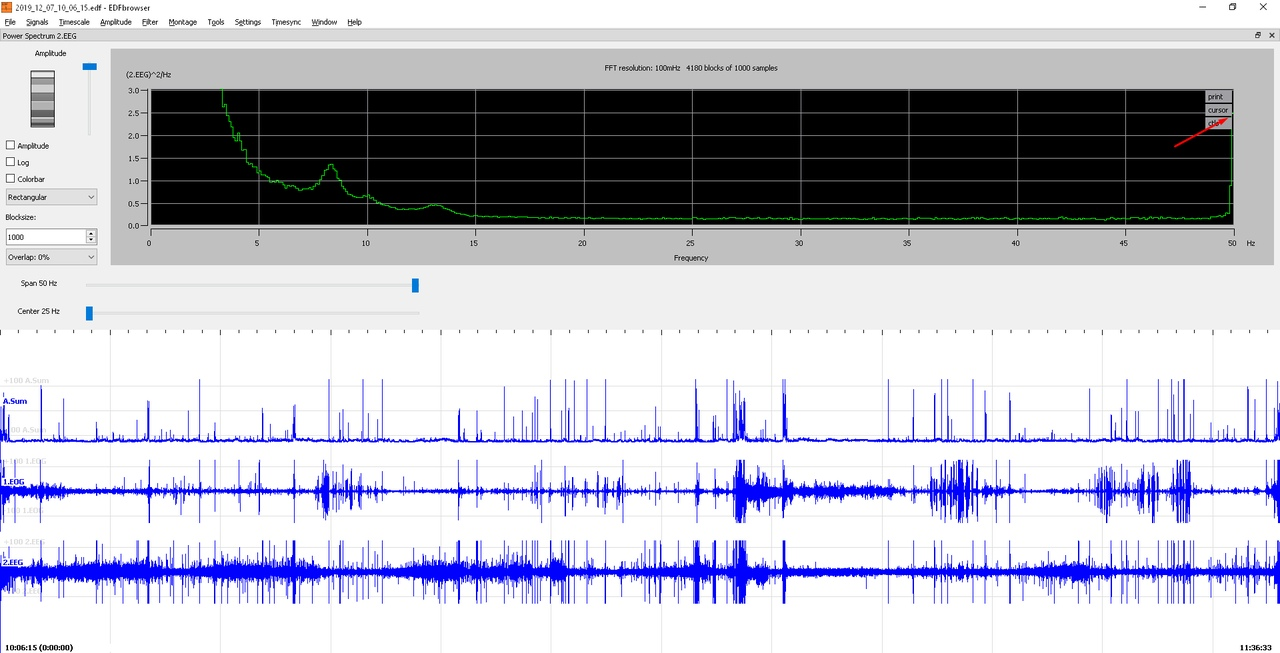The width and height of the screenshot is (1280, 653).
Task: Decrease blocksize with the down arrow
Action: 91,240
